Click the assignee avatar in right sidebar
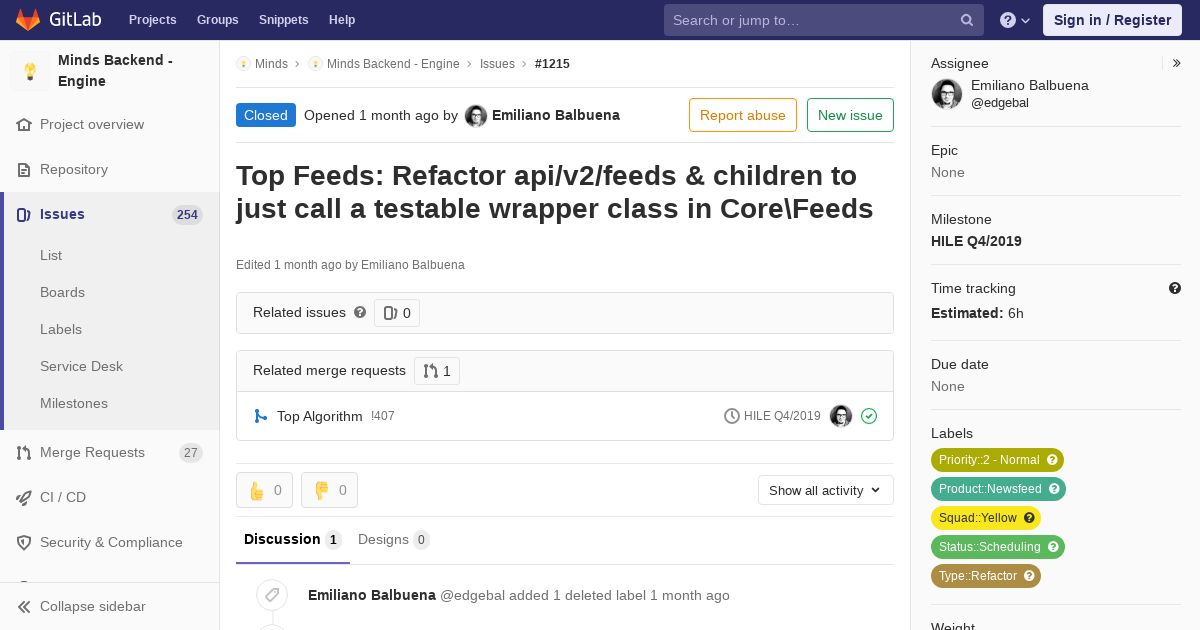This screenshot has width=1200, height=630. [x=947, y=94]
